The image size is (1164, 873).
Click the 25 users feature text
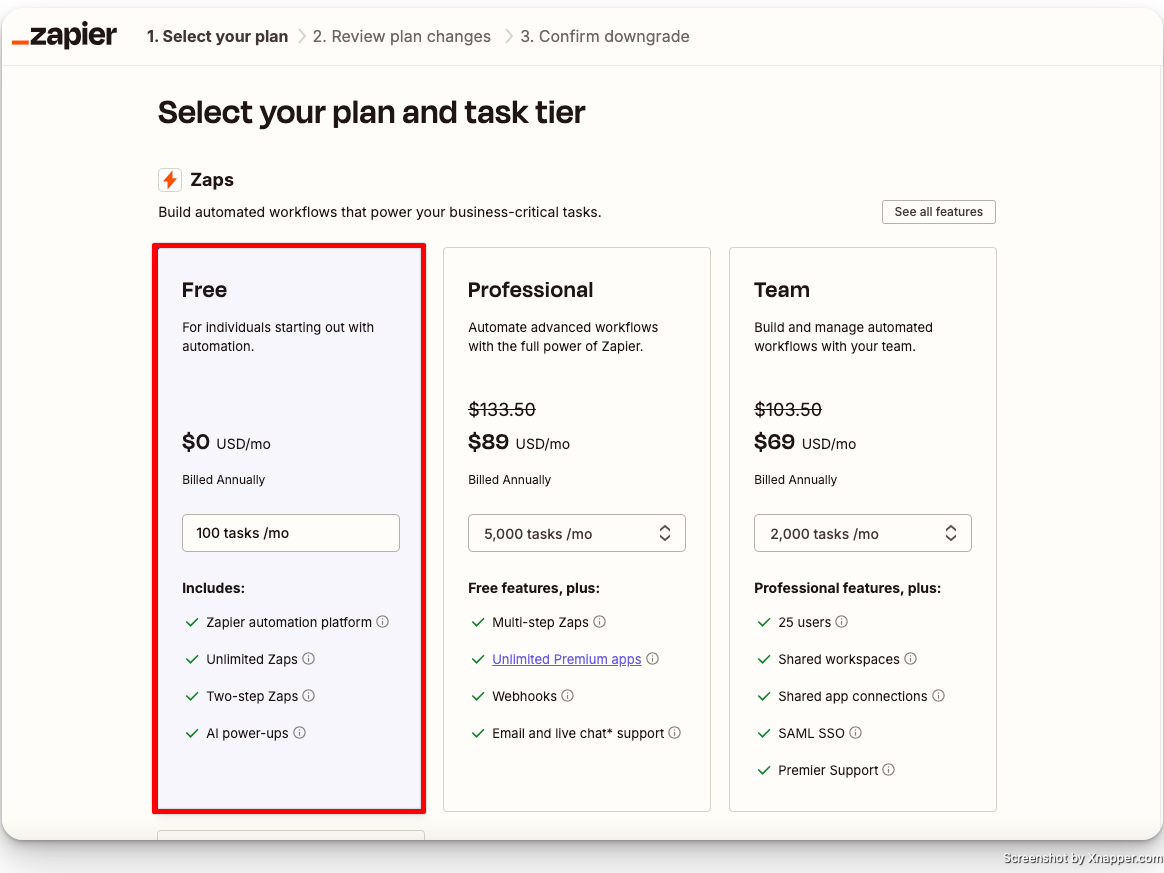click(805, 622)
